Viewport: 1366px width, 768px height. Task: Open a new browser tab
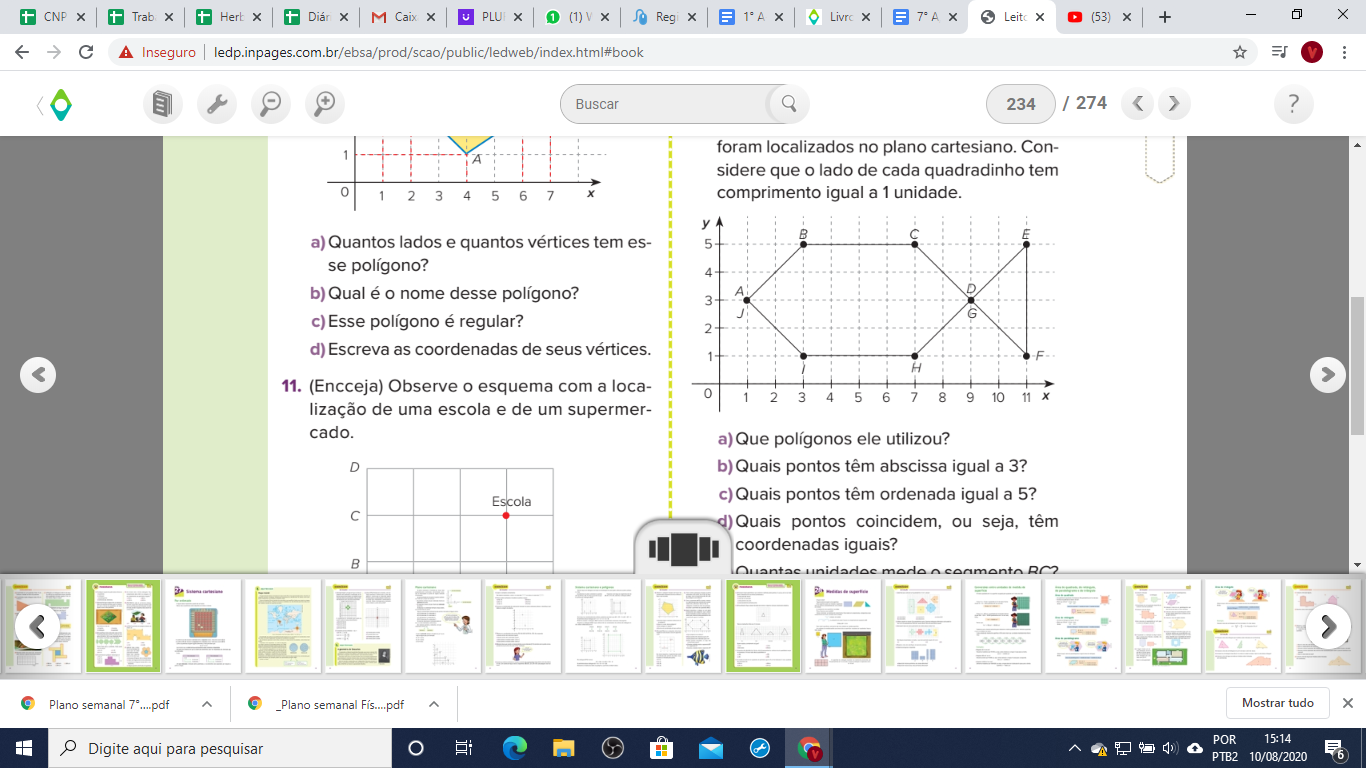(x=1164, y=17)
